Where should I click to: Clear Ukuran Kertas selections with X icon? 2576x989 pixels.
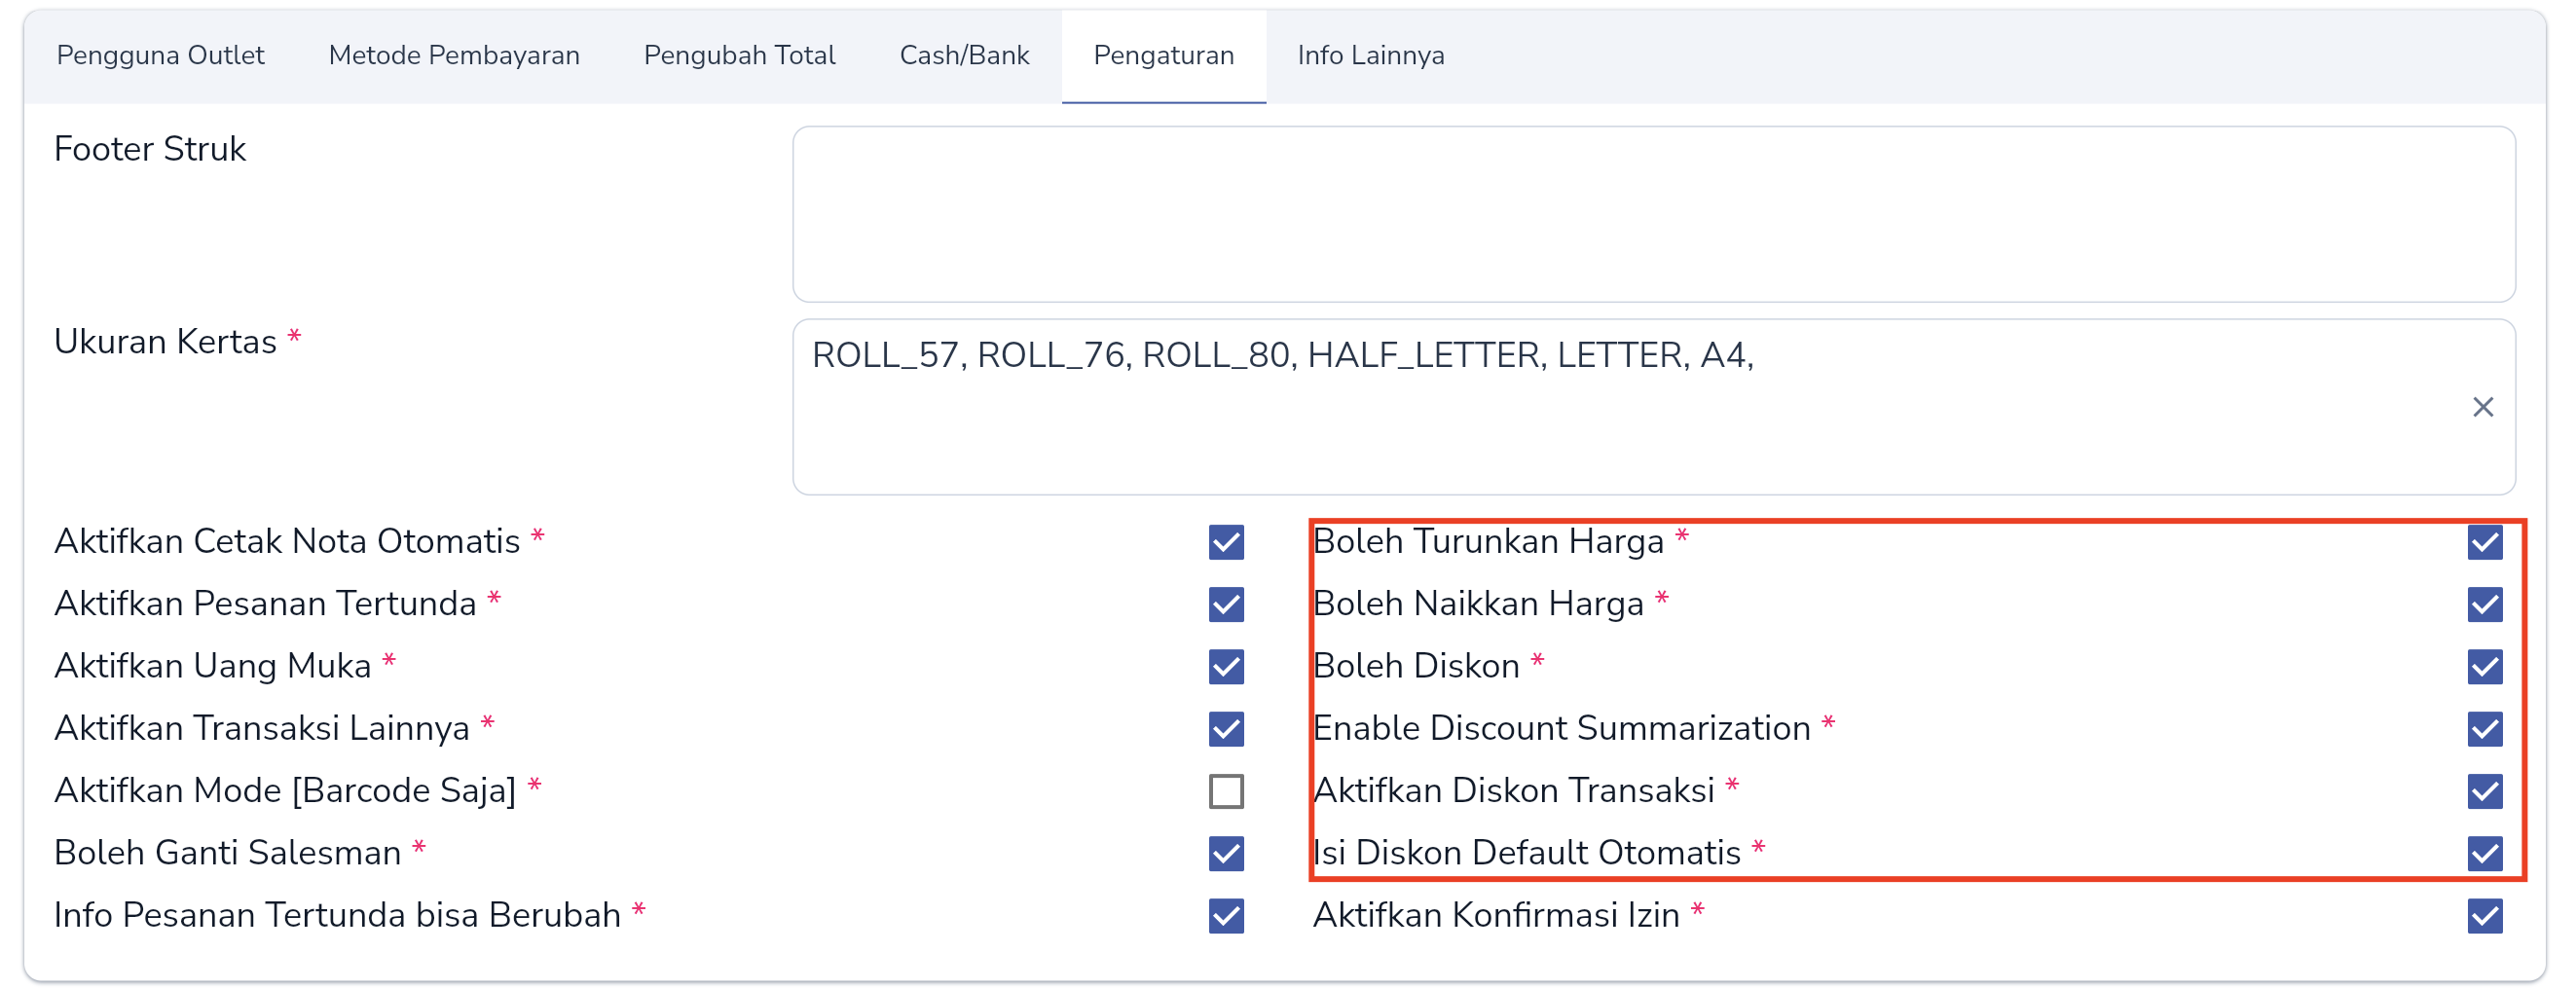pyautogui.click(x=2482, y=407)
